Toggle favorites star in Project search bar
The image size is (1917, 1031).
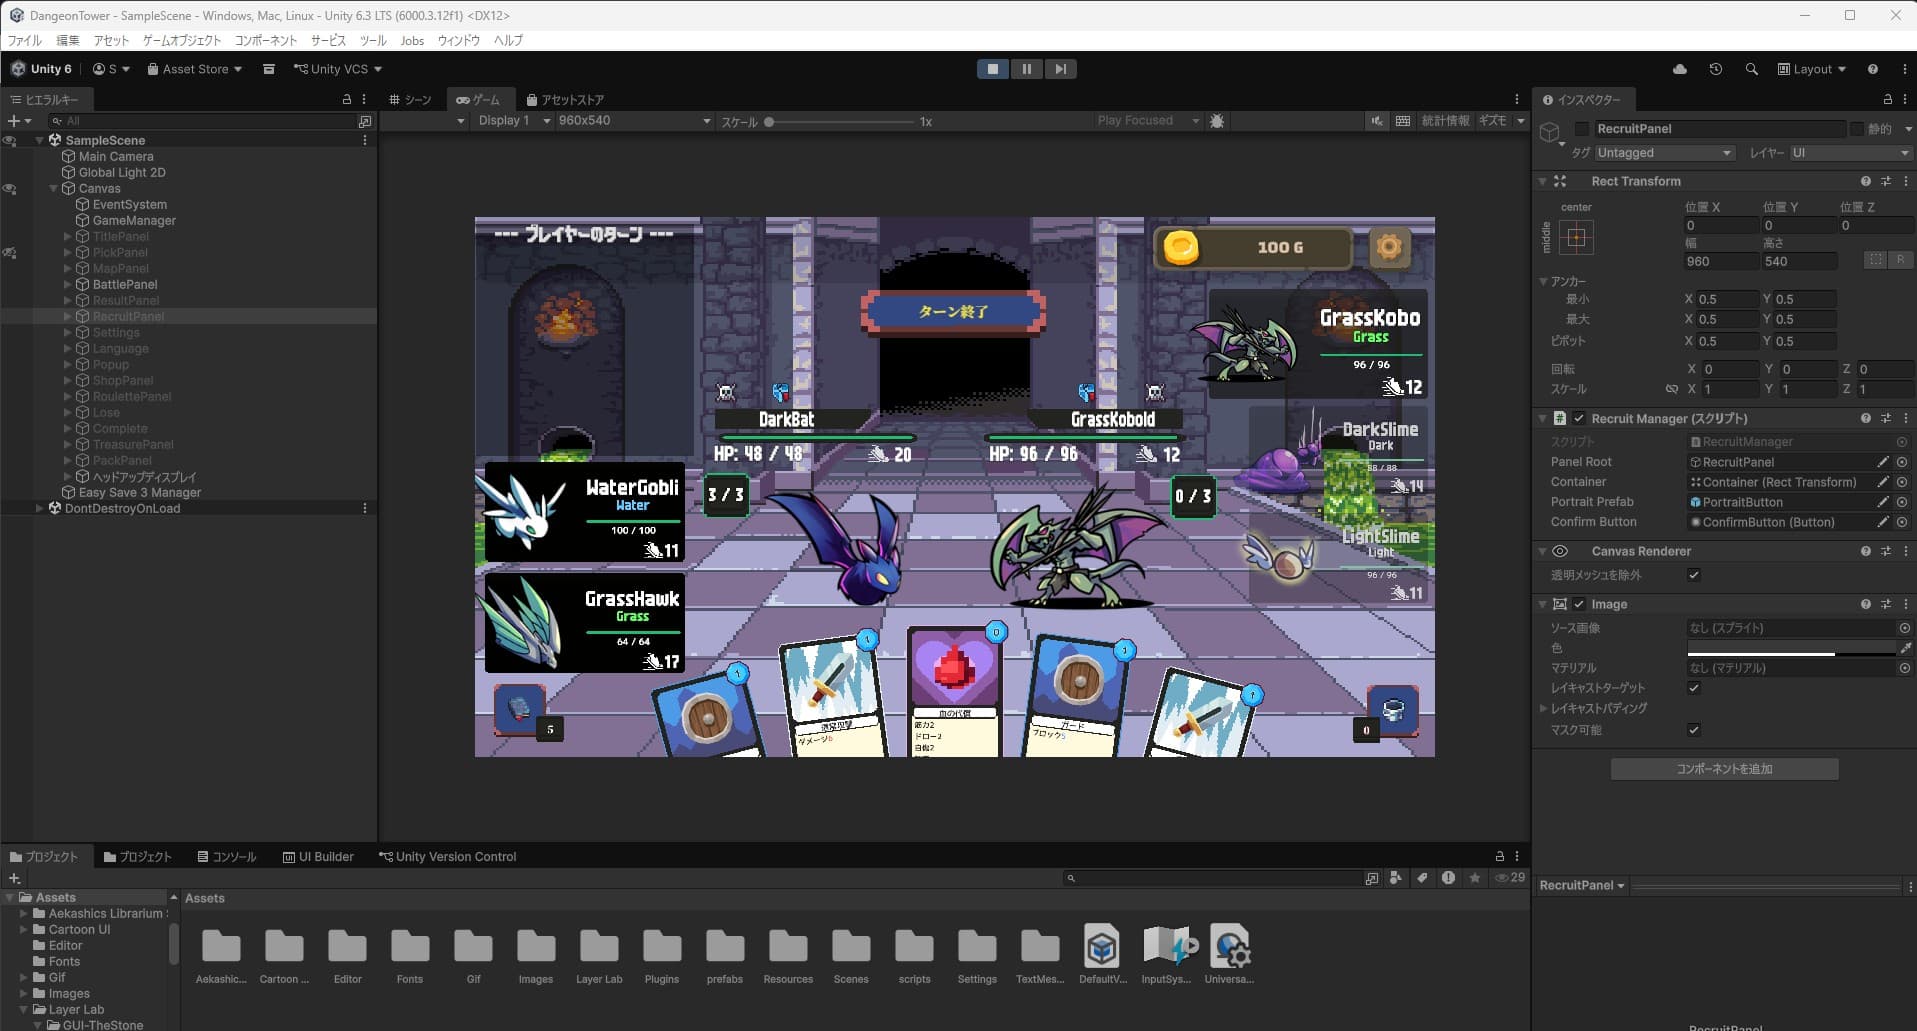(x=1474, y=878)
